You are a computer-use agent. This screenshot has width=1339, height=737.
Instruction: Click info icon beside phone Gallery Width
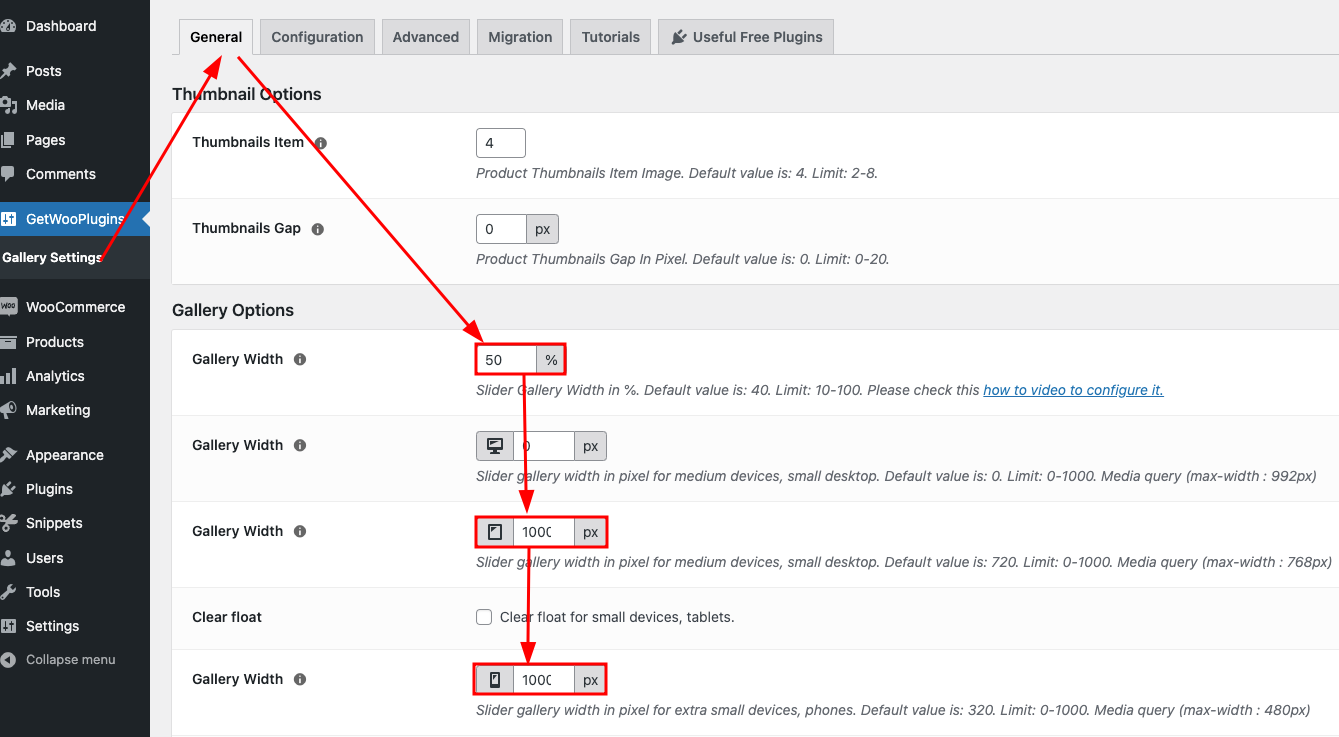point(300,680)
